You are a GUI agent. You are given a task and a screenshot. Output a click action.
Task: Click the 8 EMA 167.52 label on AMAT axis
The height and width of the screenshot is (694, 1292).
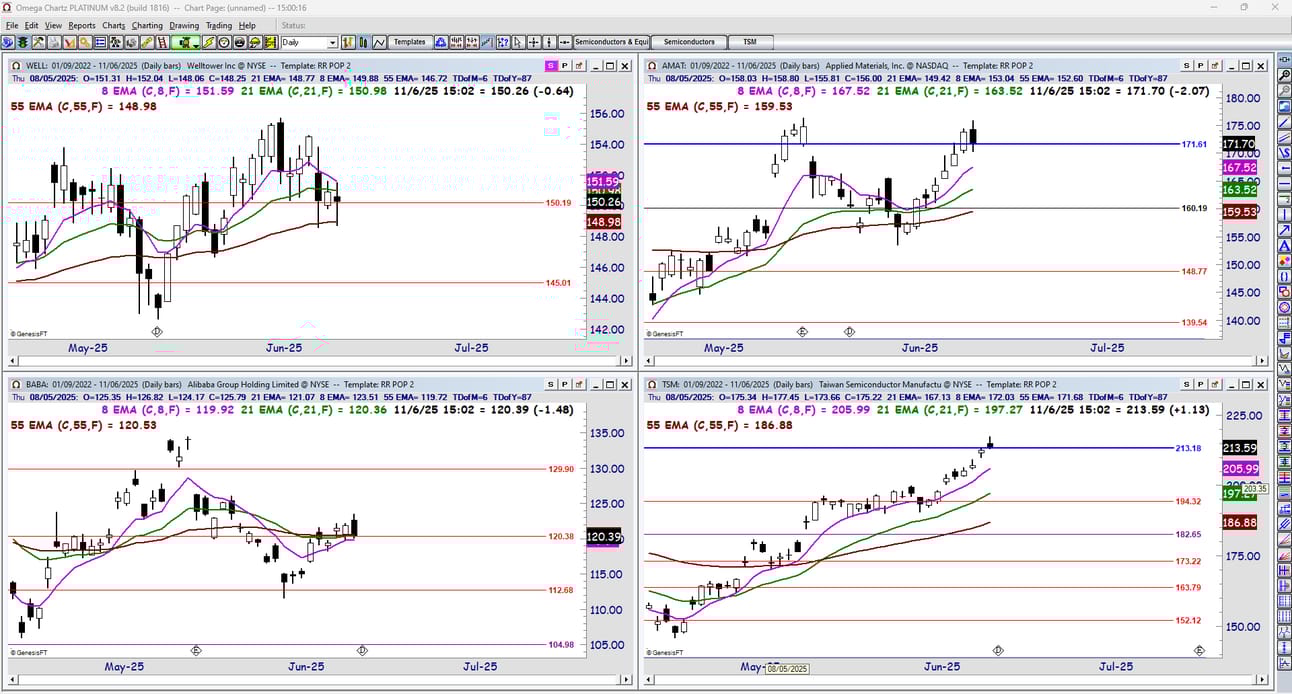(1239, 168)
